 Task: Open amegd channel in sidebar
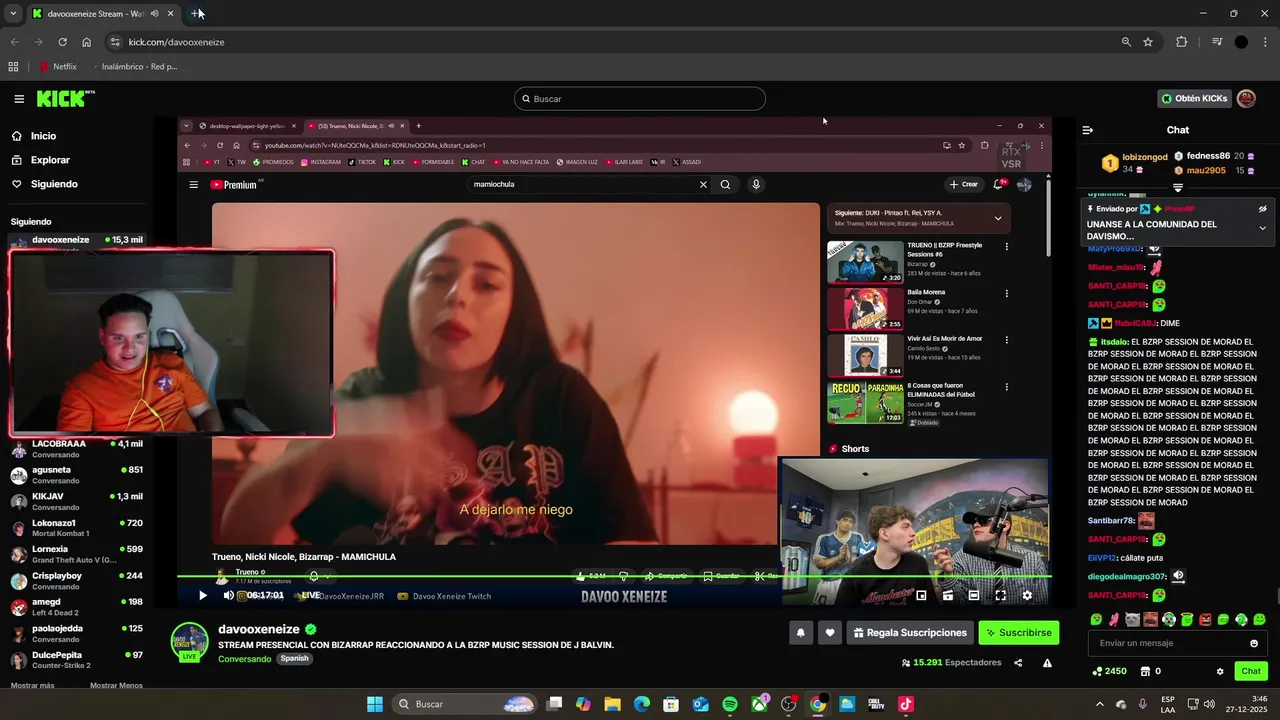pos(76,607)
